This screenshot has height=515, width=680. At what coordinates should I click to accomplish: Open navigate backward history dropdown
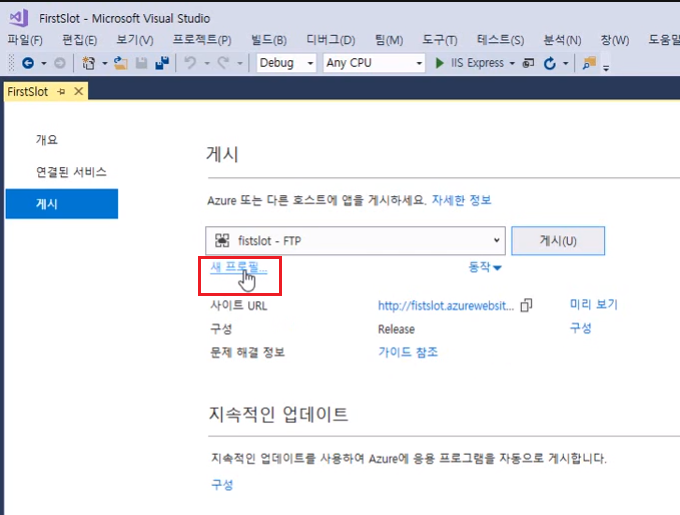pos(44,64)
